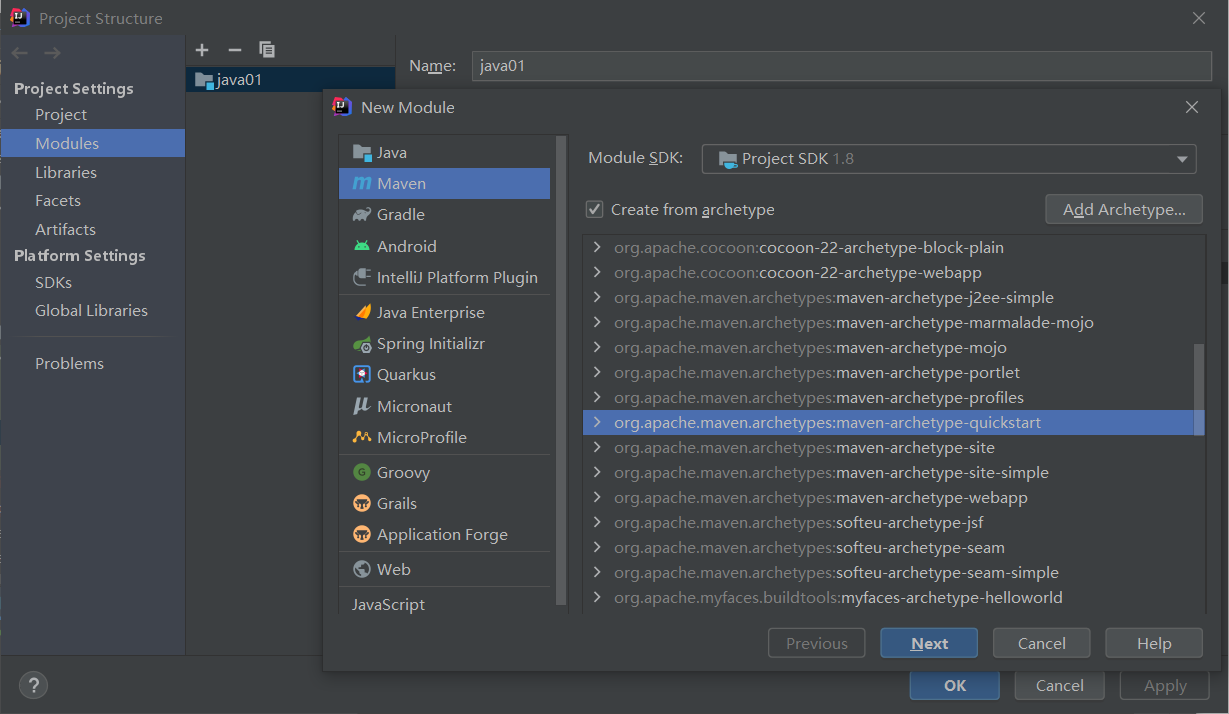The height and width of the screenshot is (714, 1229).
Task: Click the Maven module type icon
Action: pyautogui.click(x=361, y=183)
